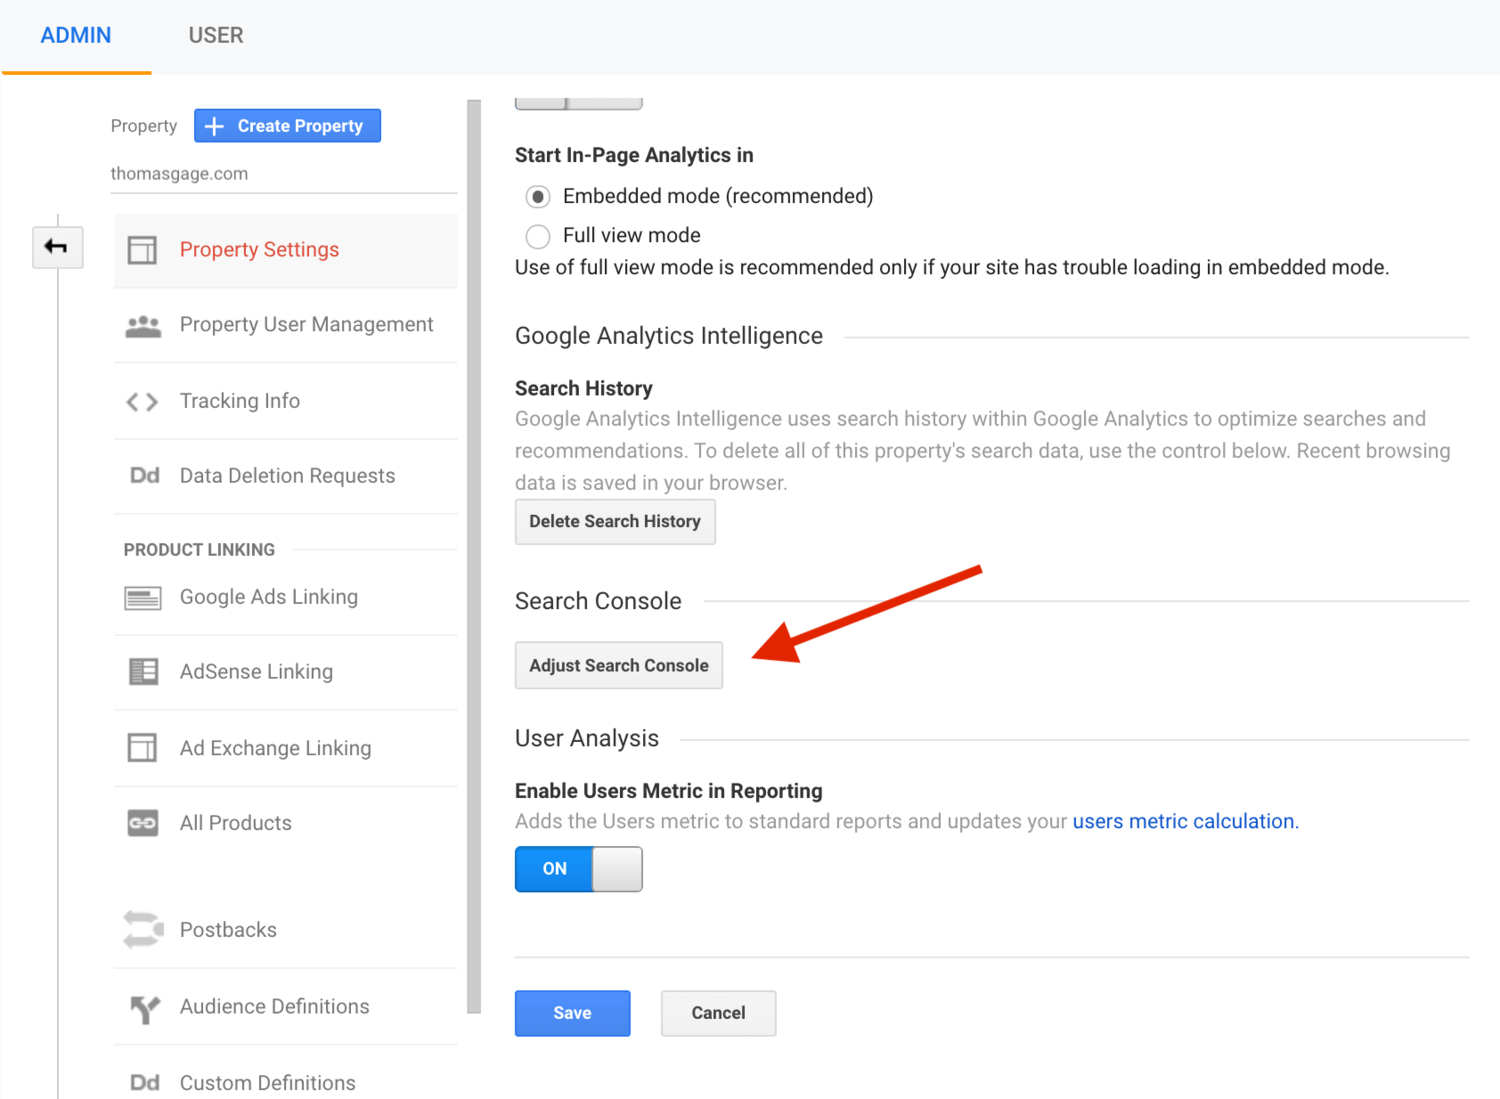The image size is (1500, 1099).
Task: Switch to the ADMIN tab
Action: coord(76,36)
